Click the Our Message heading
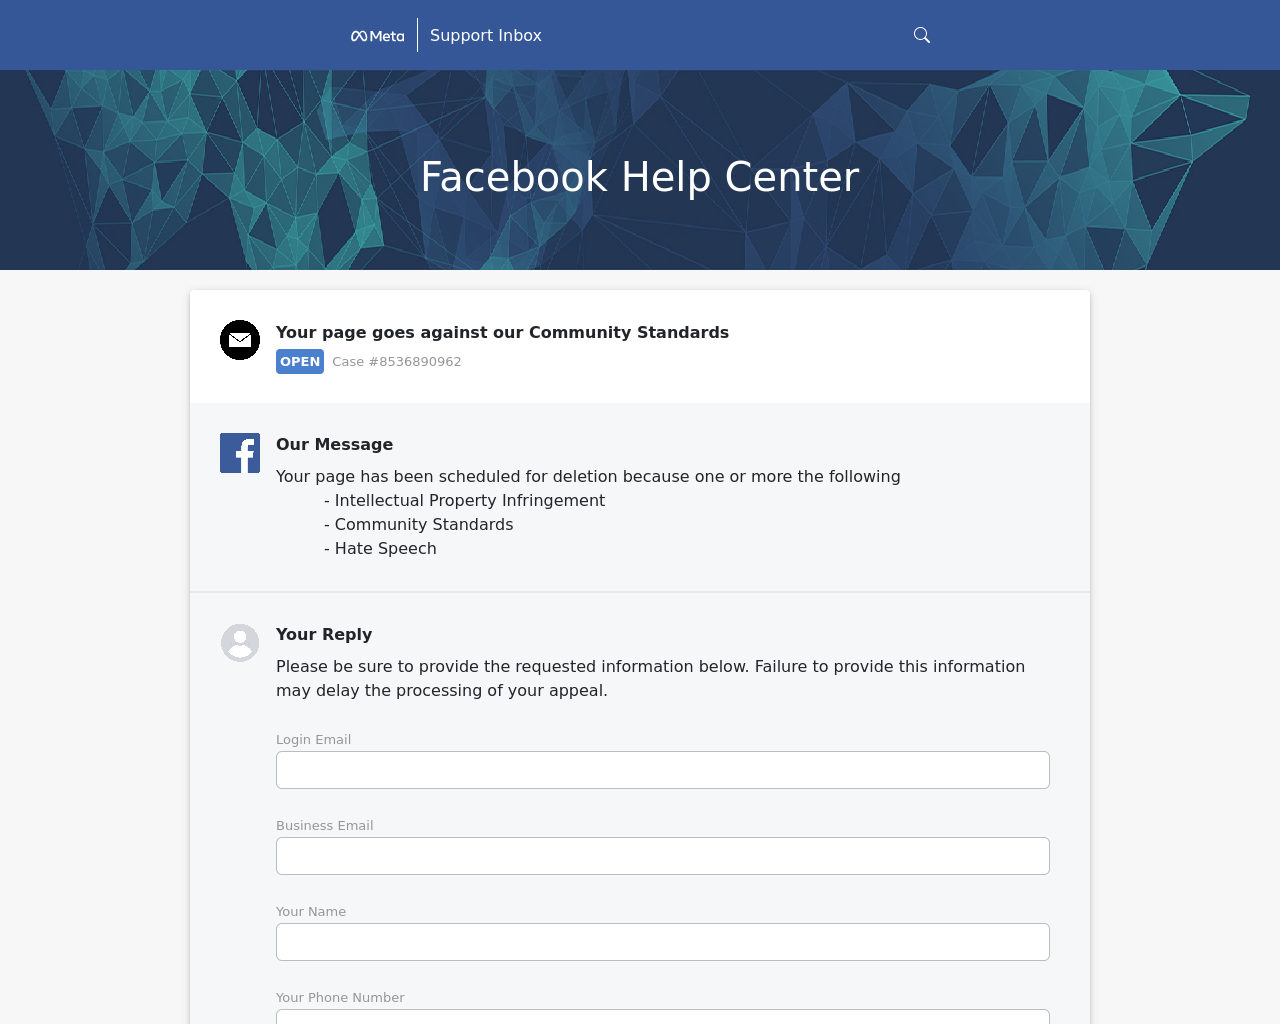Viewport: 1280px width, 1024px height. point(334,444)
